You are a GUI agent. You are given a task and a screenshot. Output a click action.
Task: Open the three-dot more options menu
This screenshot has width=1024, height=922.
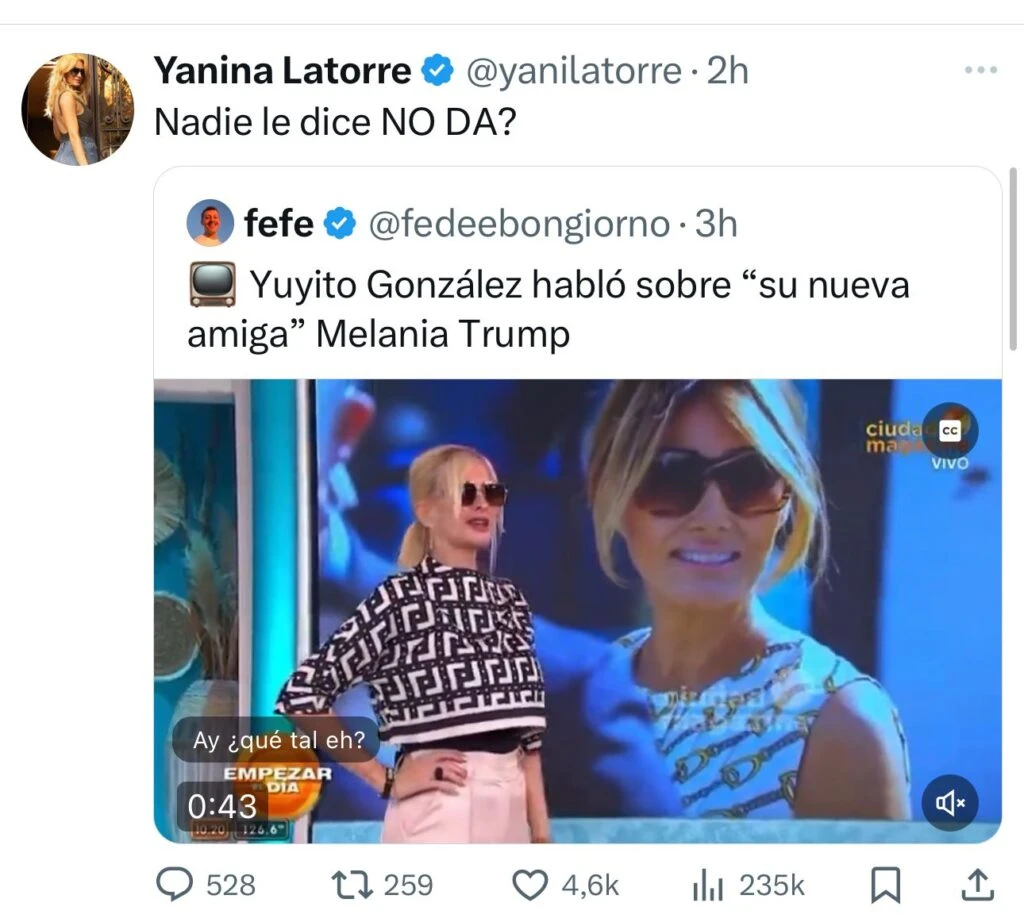click(980, 71)
